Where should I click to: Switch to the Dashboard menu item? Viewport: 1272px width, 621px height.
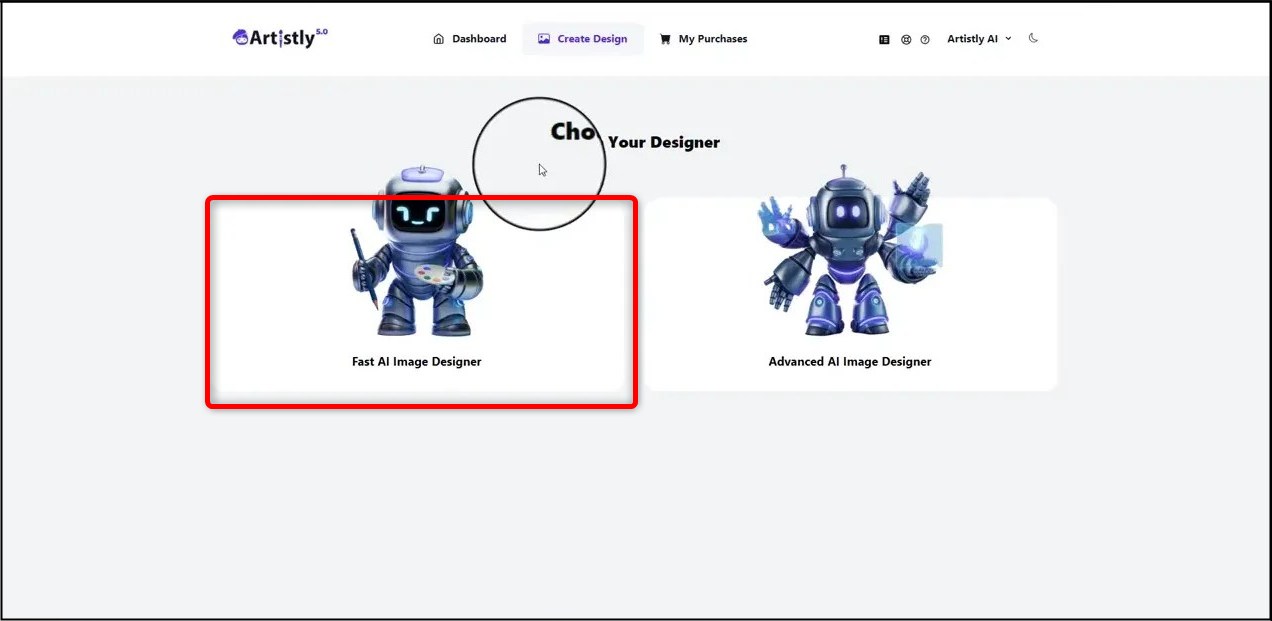coord(479,38)
